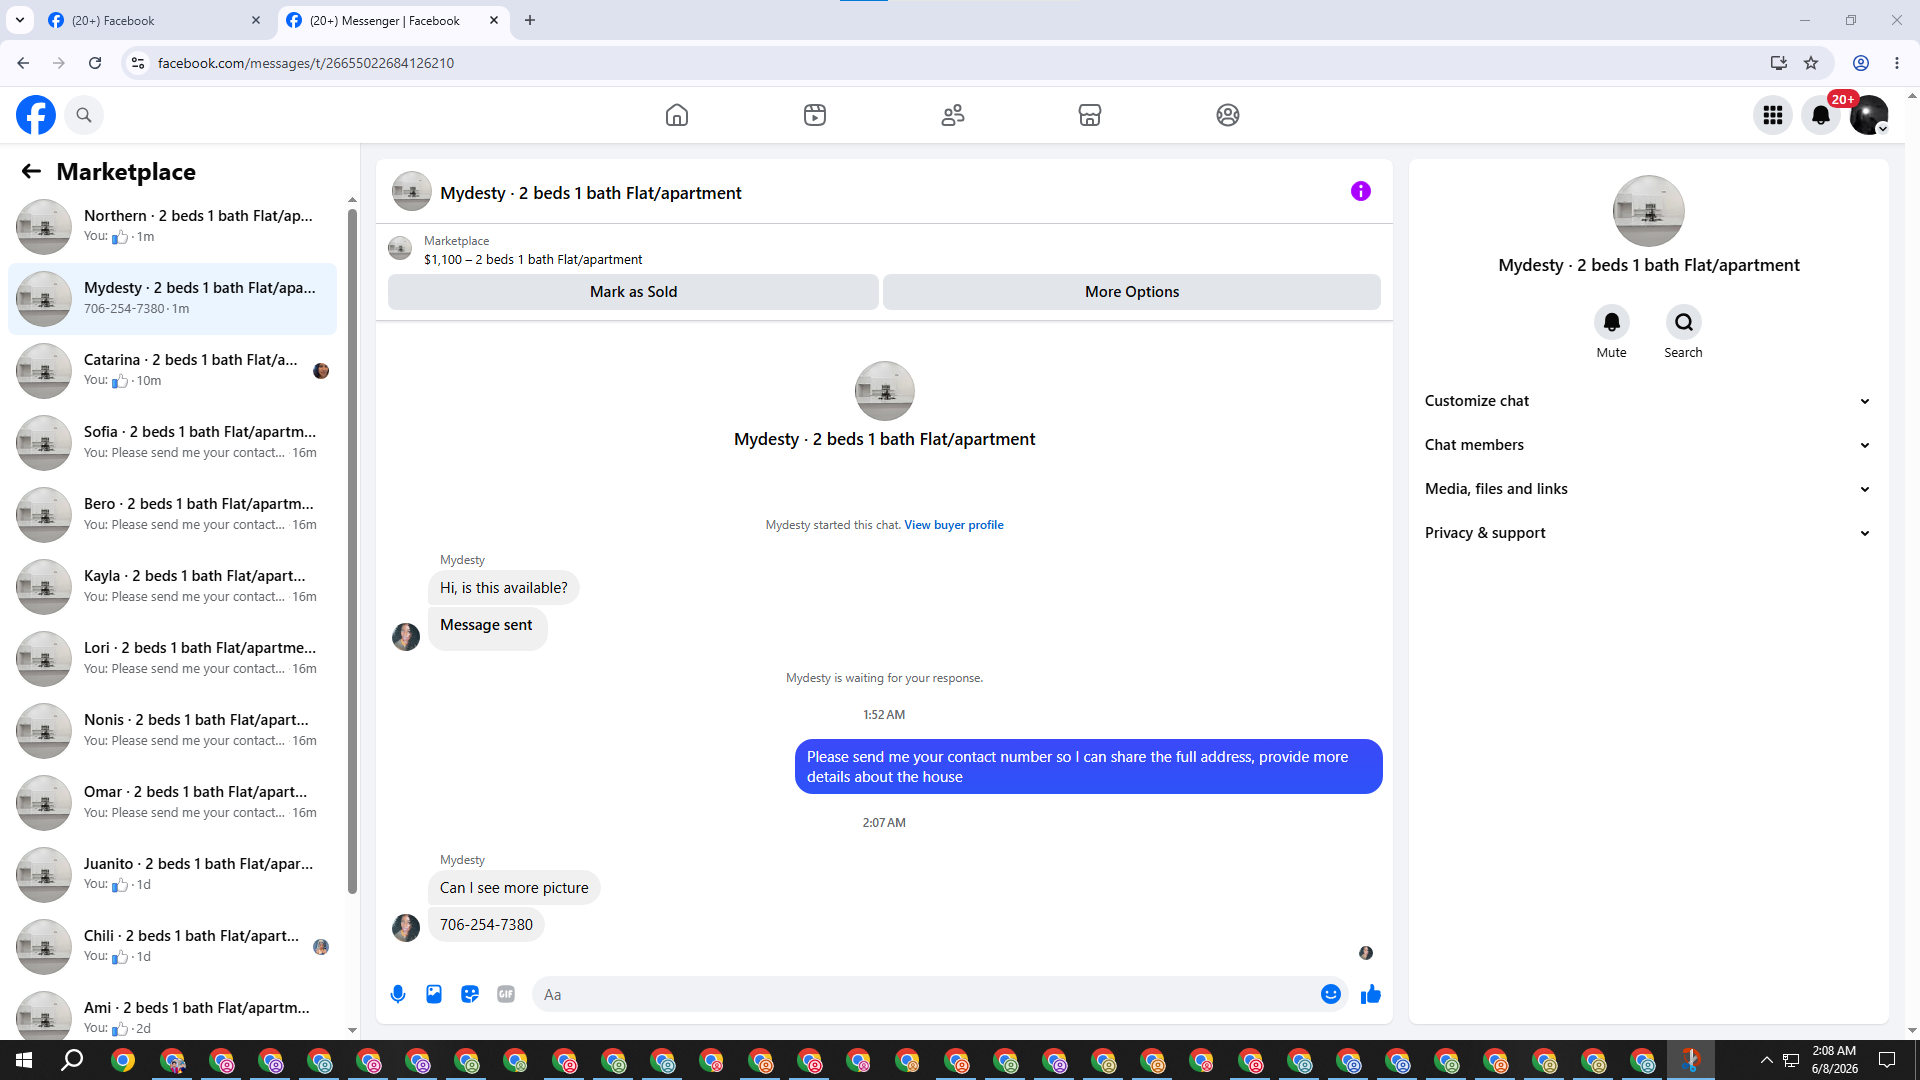1920x1080 pixels.
Task: Click the 'Can I see more picture' message
Action: (514, 888)
